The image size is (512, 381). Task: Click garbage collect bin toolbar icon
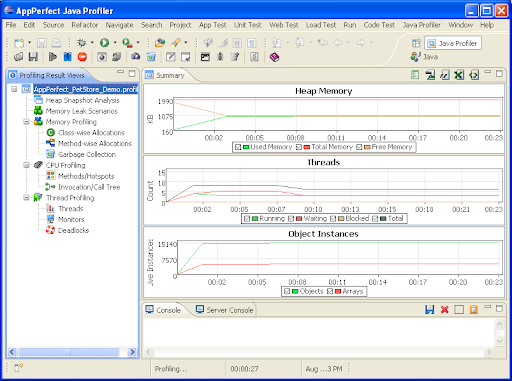pos(151,57)
